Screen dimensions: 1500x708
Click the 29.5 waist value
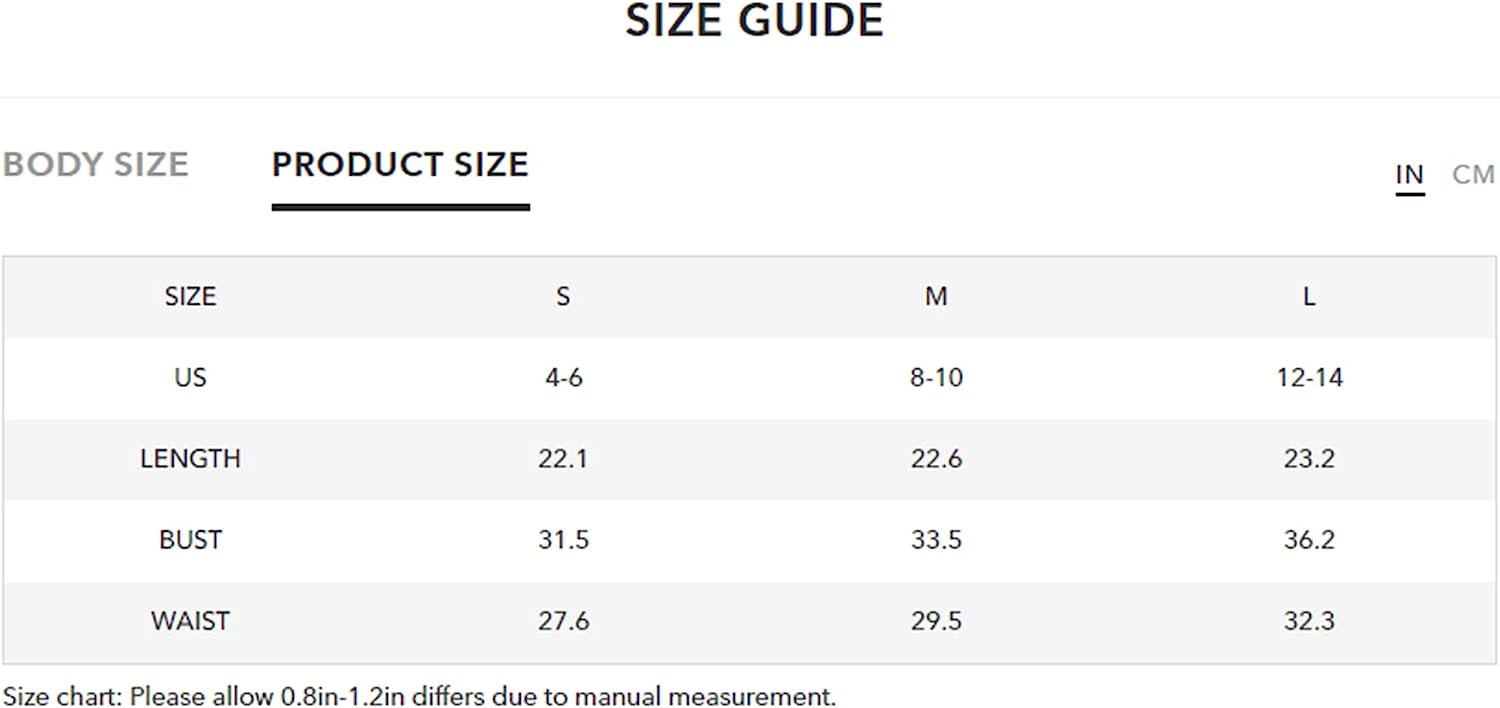(x=936, y=621)
